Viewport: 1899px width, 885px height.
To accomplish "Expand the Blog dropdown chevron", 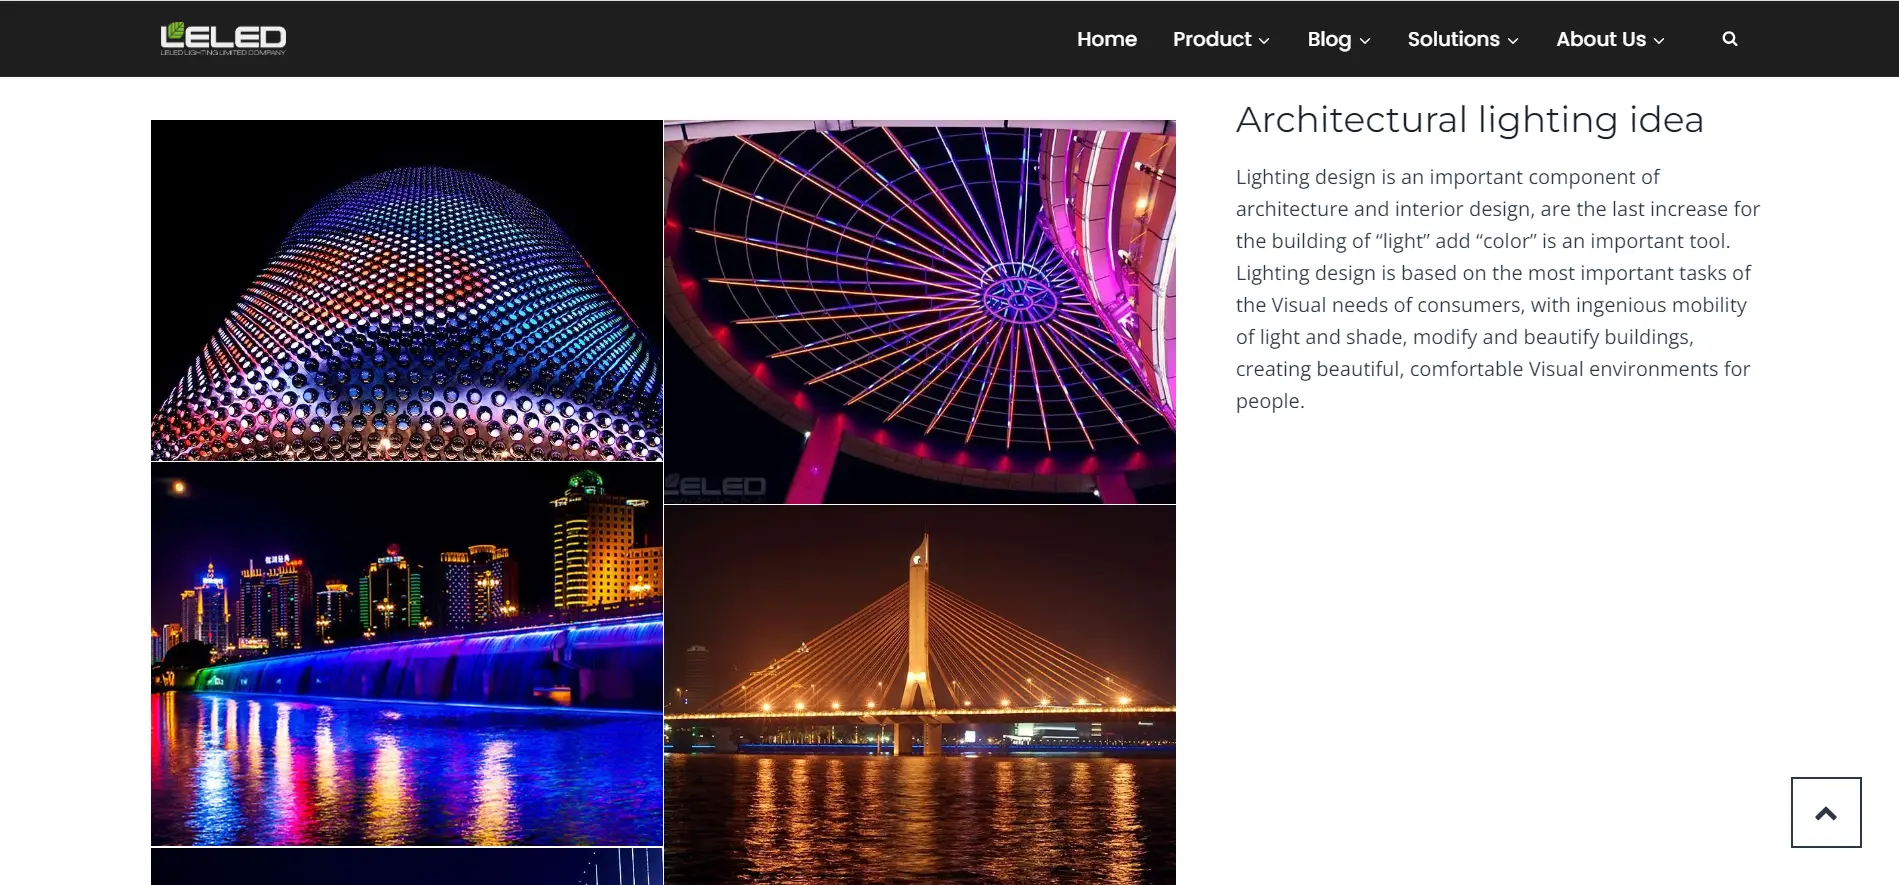I will pos(1364,41).
